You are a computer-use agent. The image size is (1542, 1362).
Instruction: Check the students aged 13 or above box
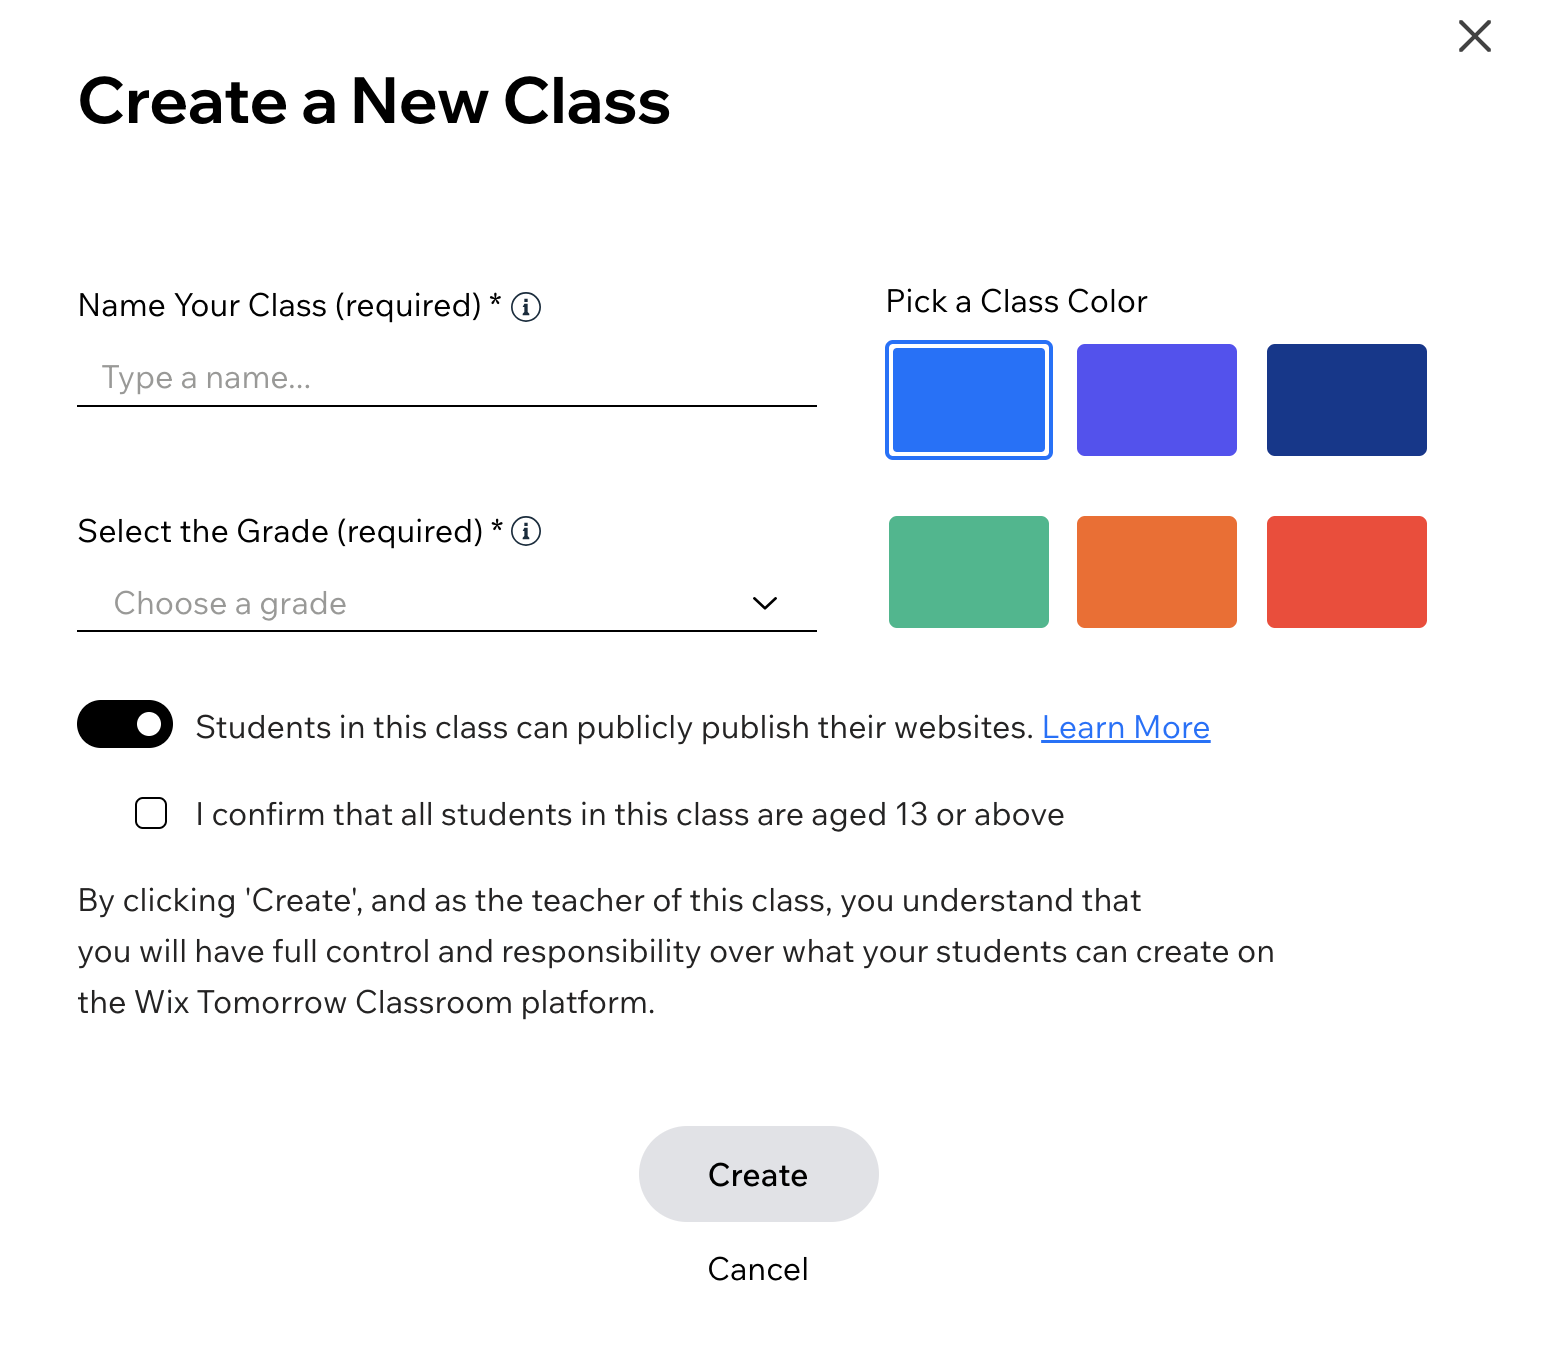pos(151,813)
